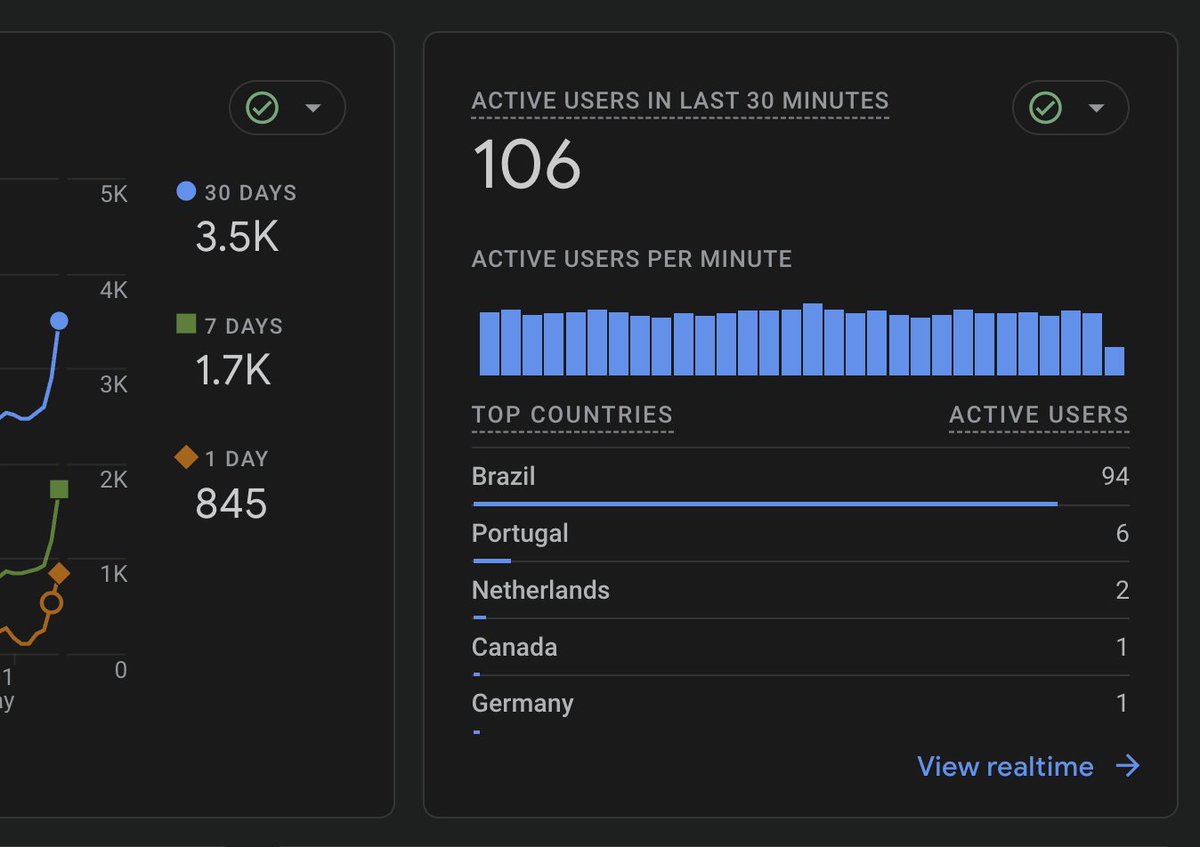Select the orange 1 DAY legend diamond
The width and height of the screenshot is (1200, 847).
186,457
